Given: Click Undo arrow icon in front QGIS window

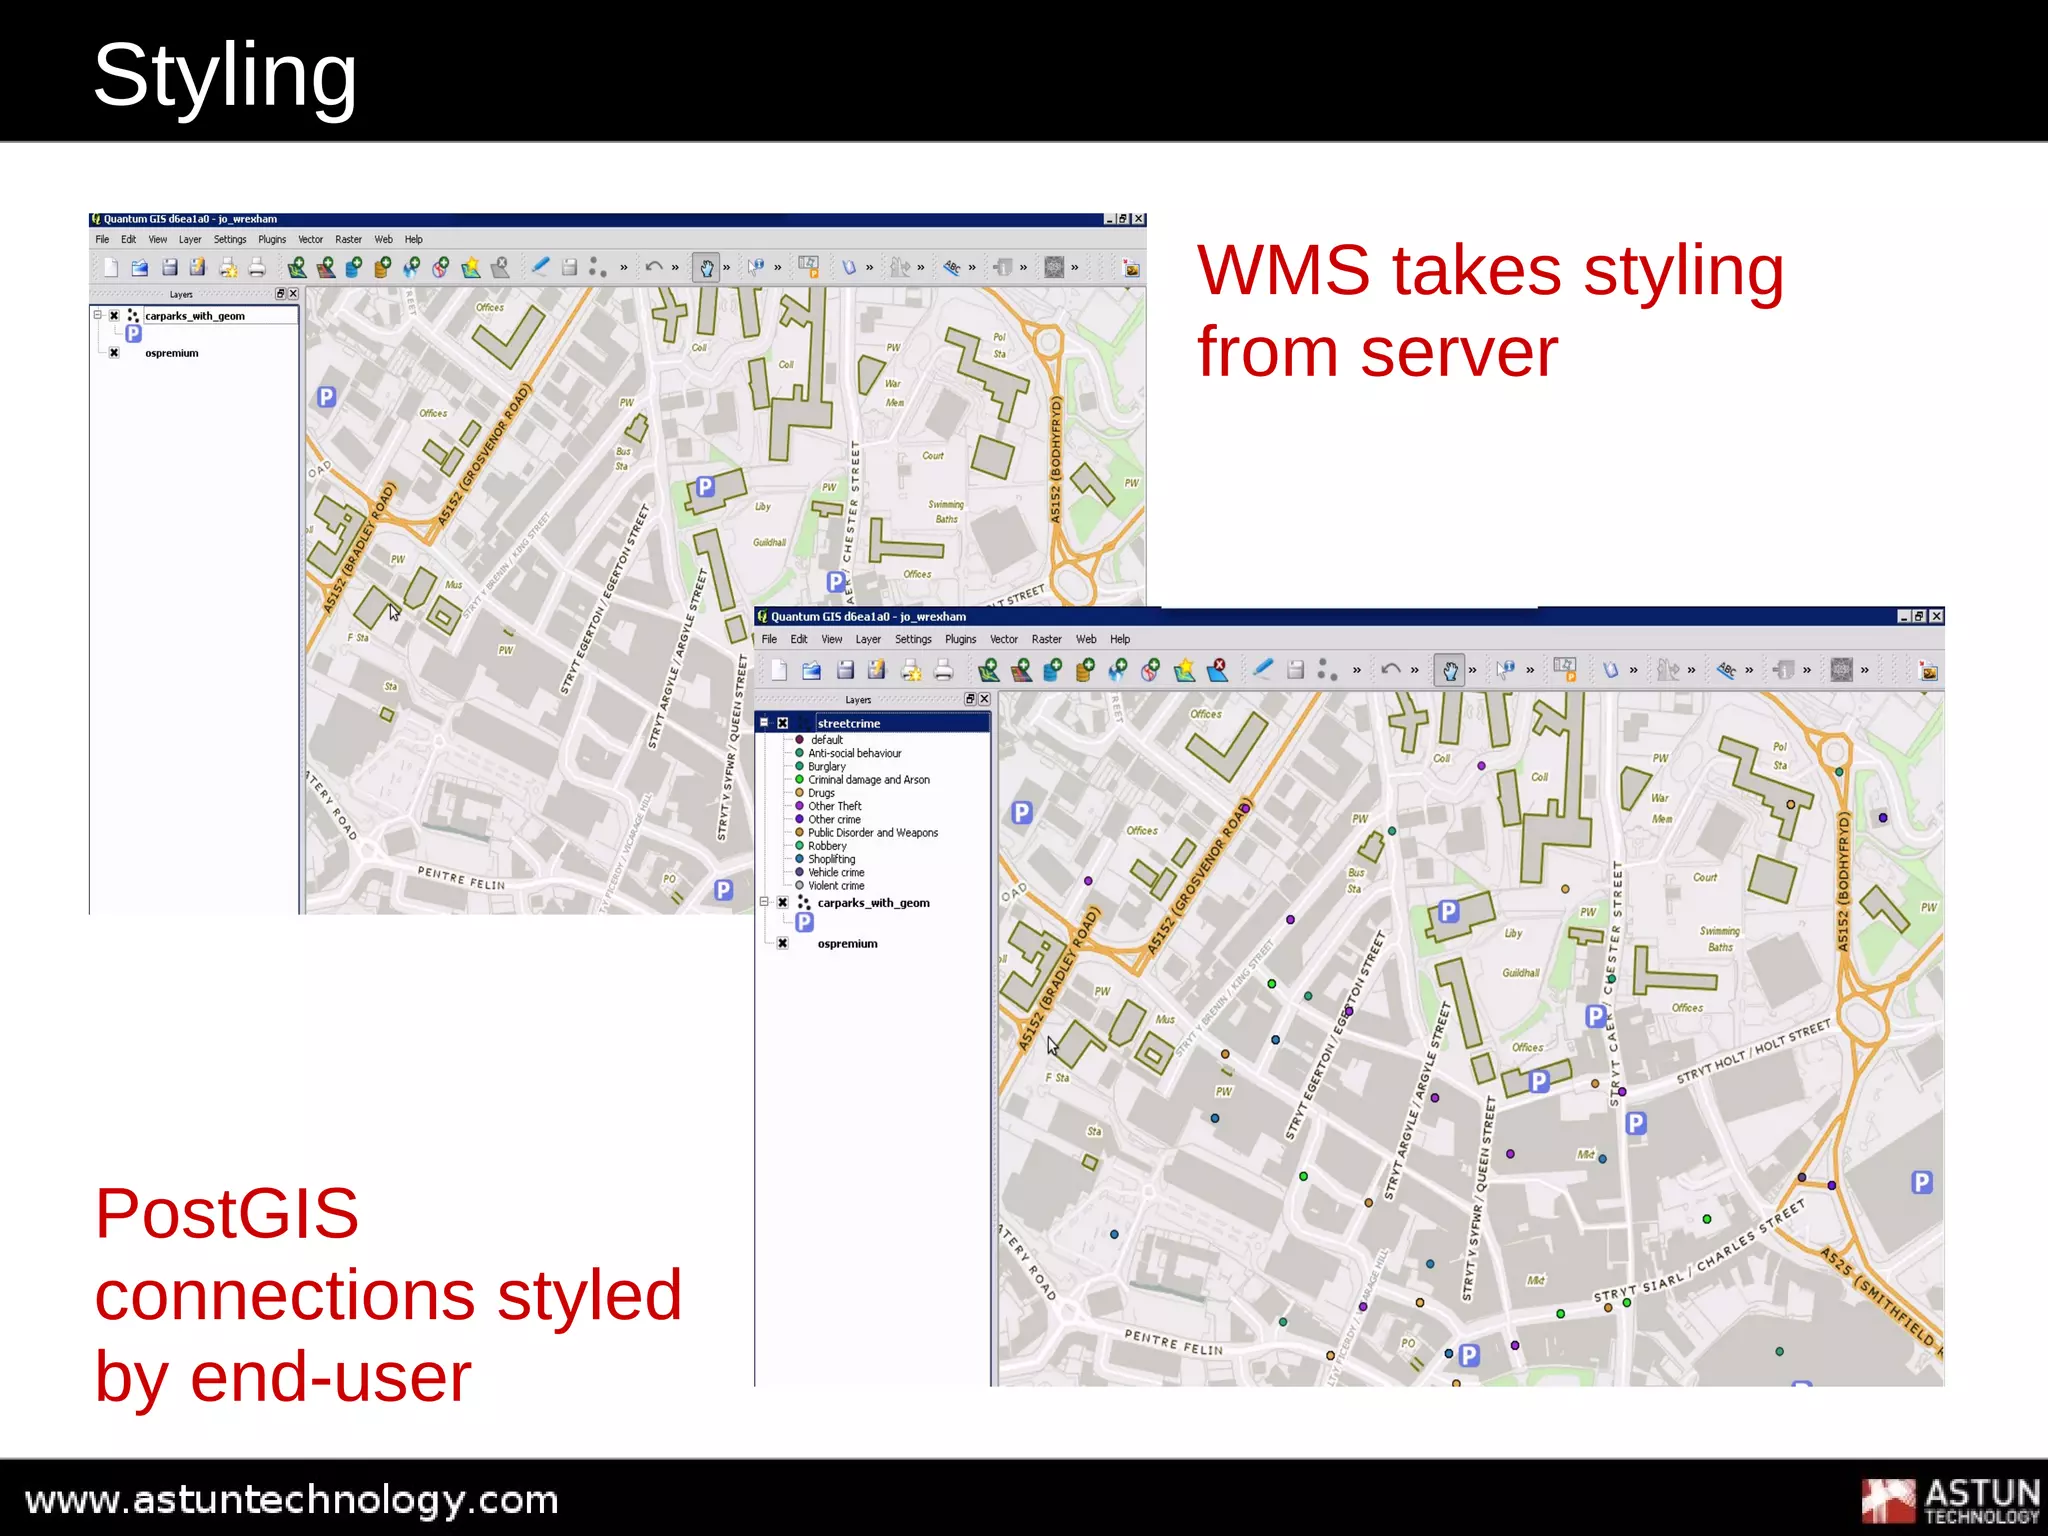Looking at the screenshot, I should (1390, 670).
